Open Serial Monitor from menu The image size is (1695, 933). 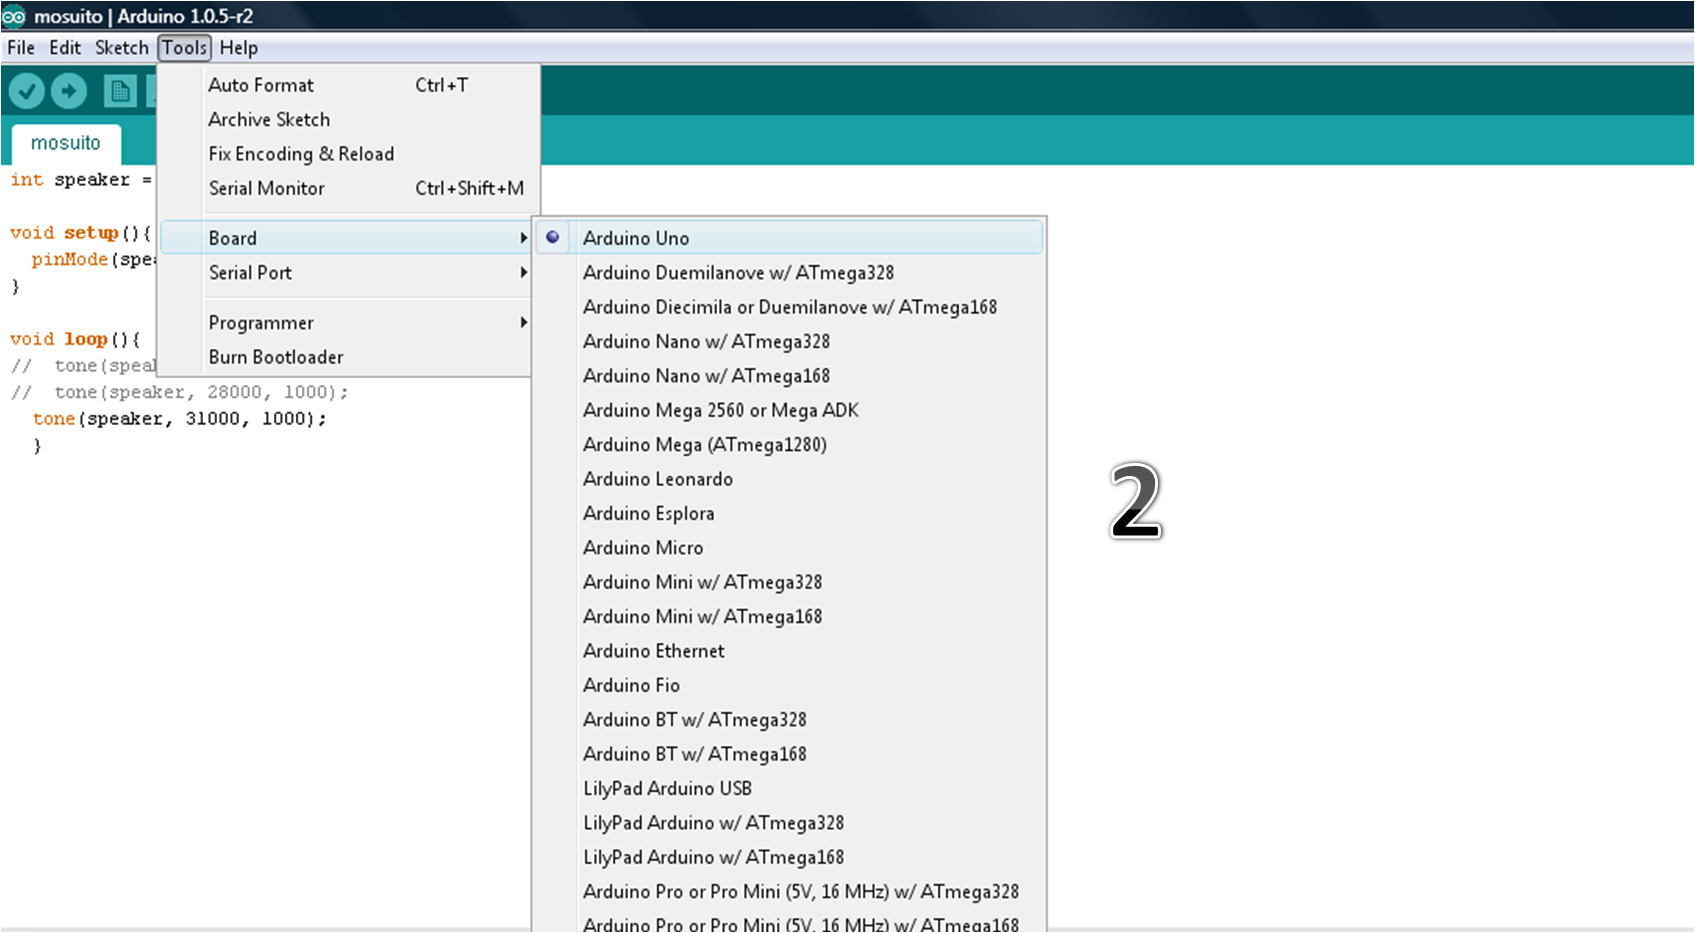pos(346,188)
